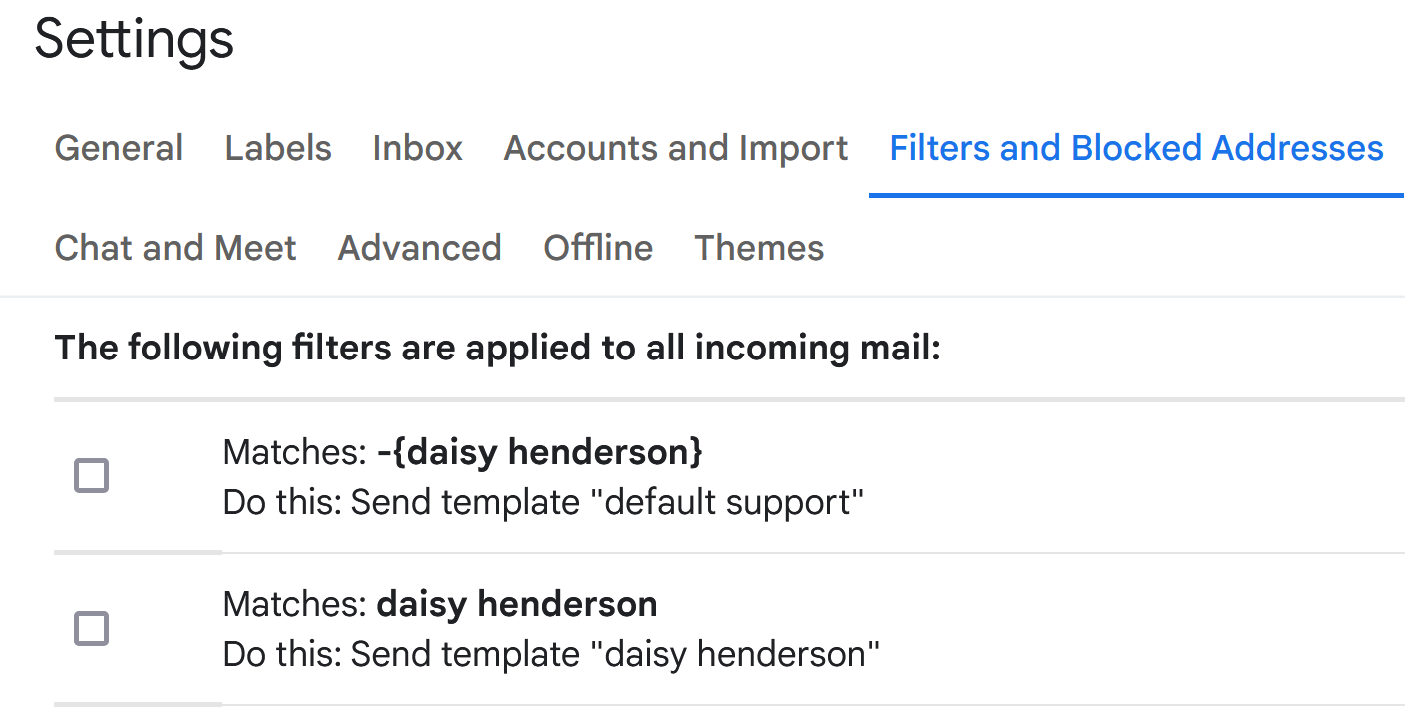Click the Settings page heading
The width and height of the screenshot is (1405, 715).
[133, 38]
